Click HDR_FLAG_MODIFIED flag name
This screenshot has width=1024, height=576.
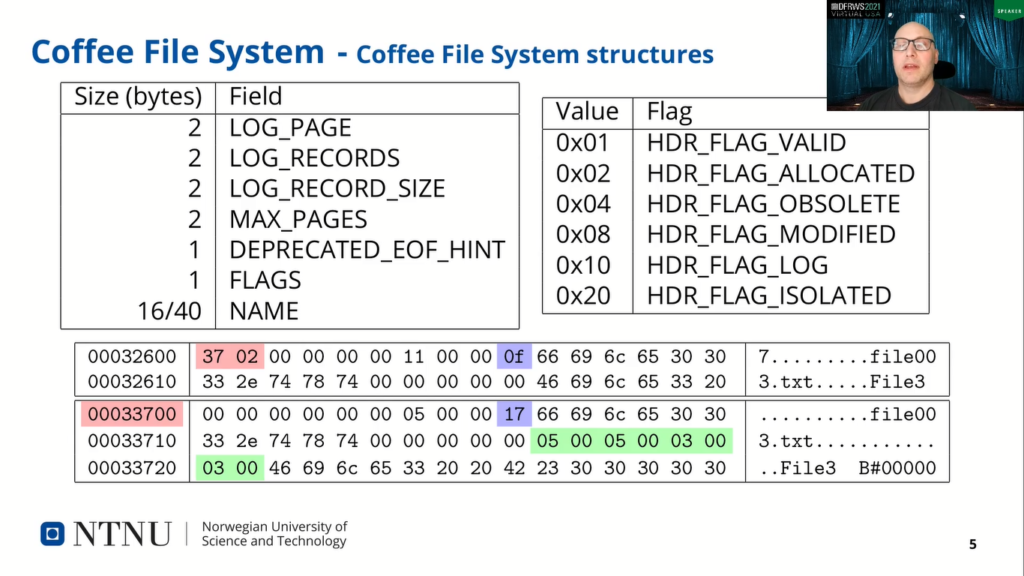(x=771, y=234)
